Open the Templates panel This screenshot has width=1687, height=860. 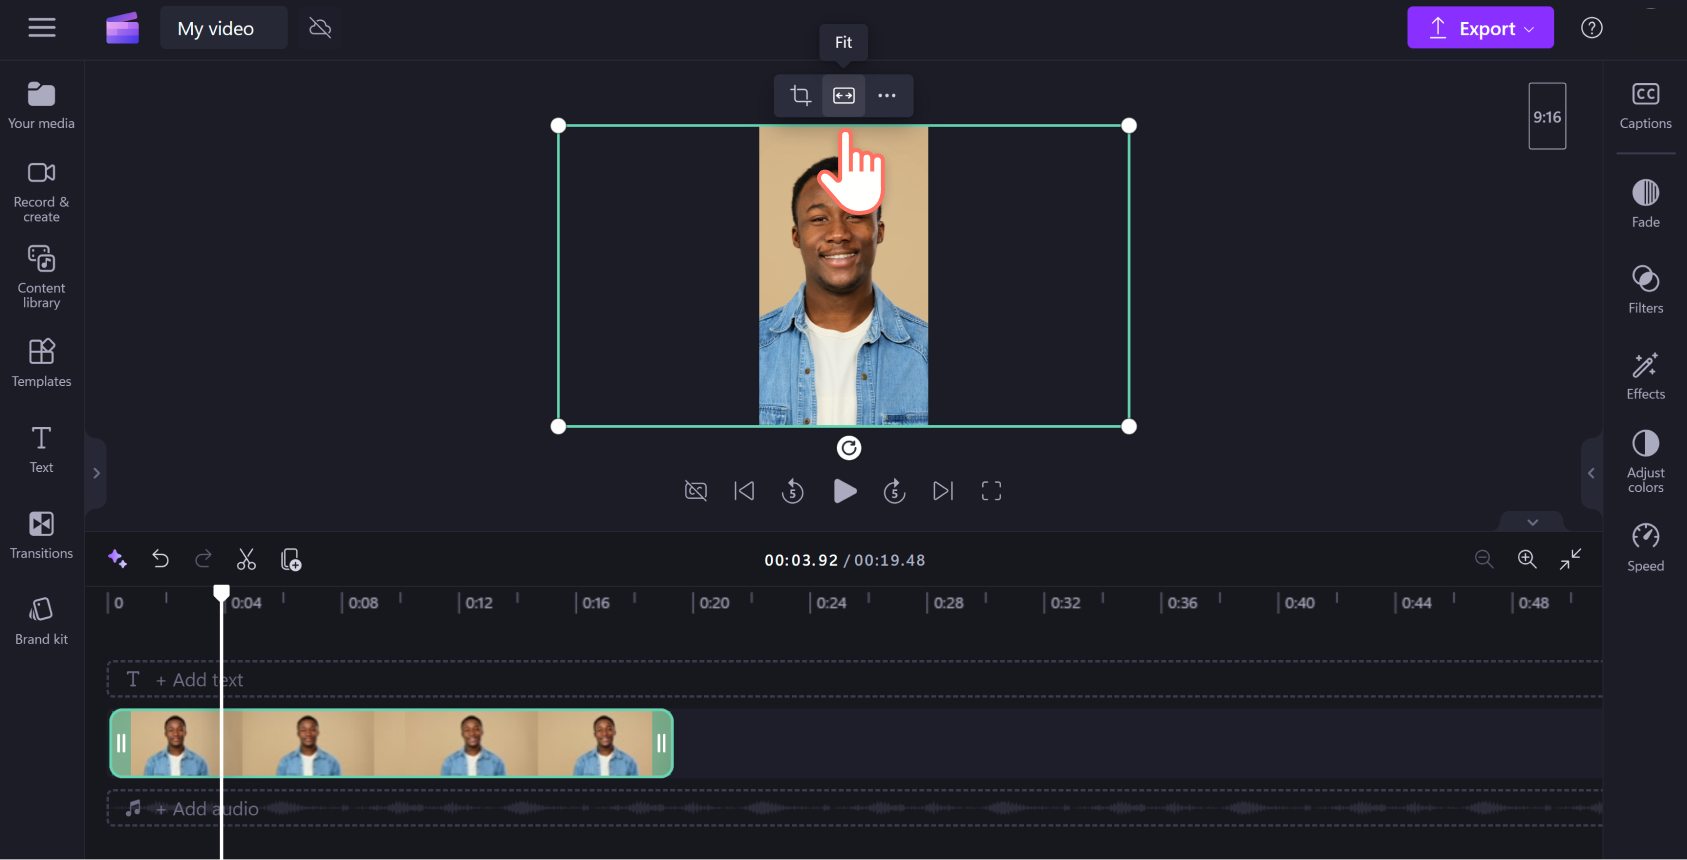42,362
